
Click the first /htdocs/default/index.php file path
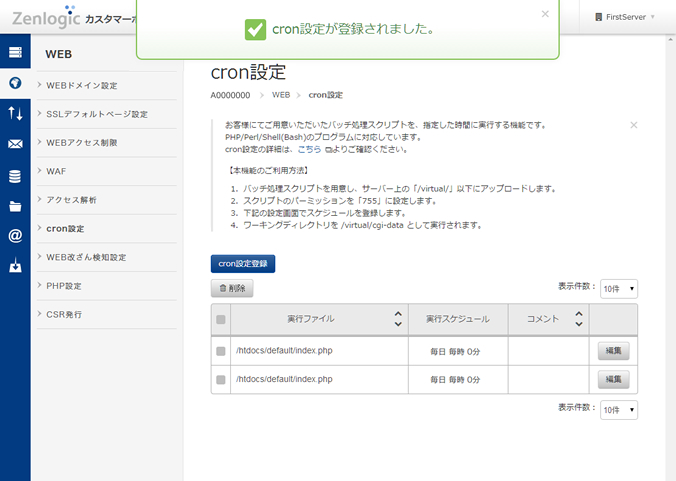pyautogui.click(x=284, y=351)
